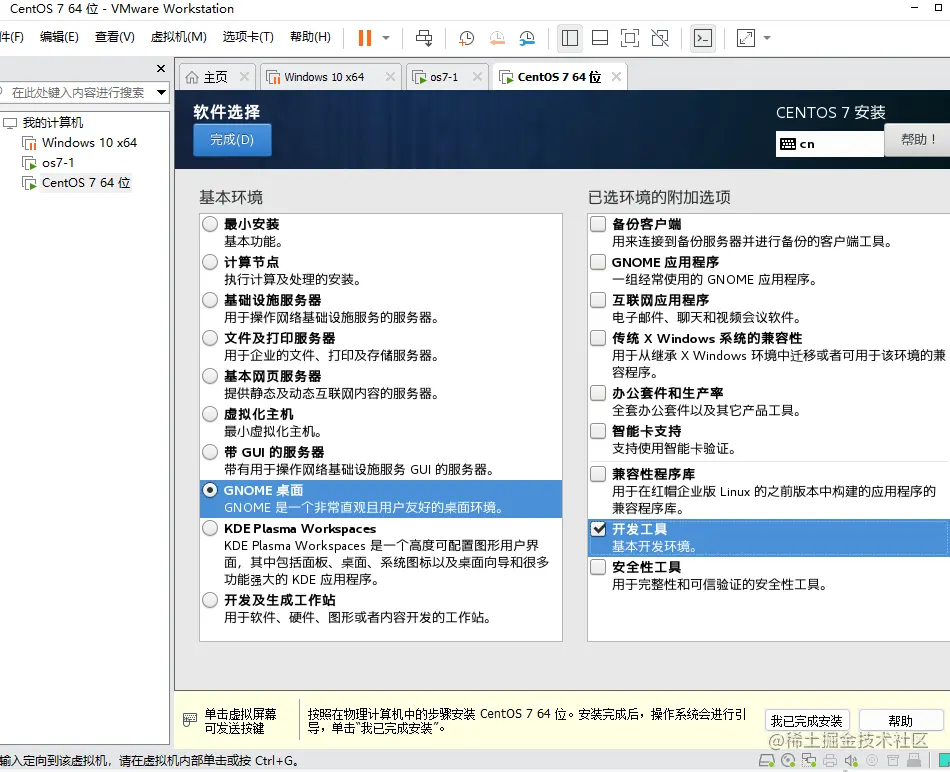Select the 开发及生成工作站 radio button
950x772 pixels.
(x=210, y=601)
